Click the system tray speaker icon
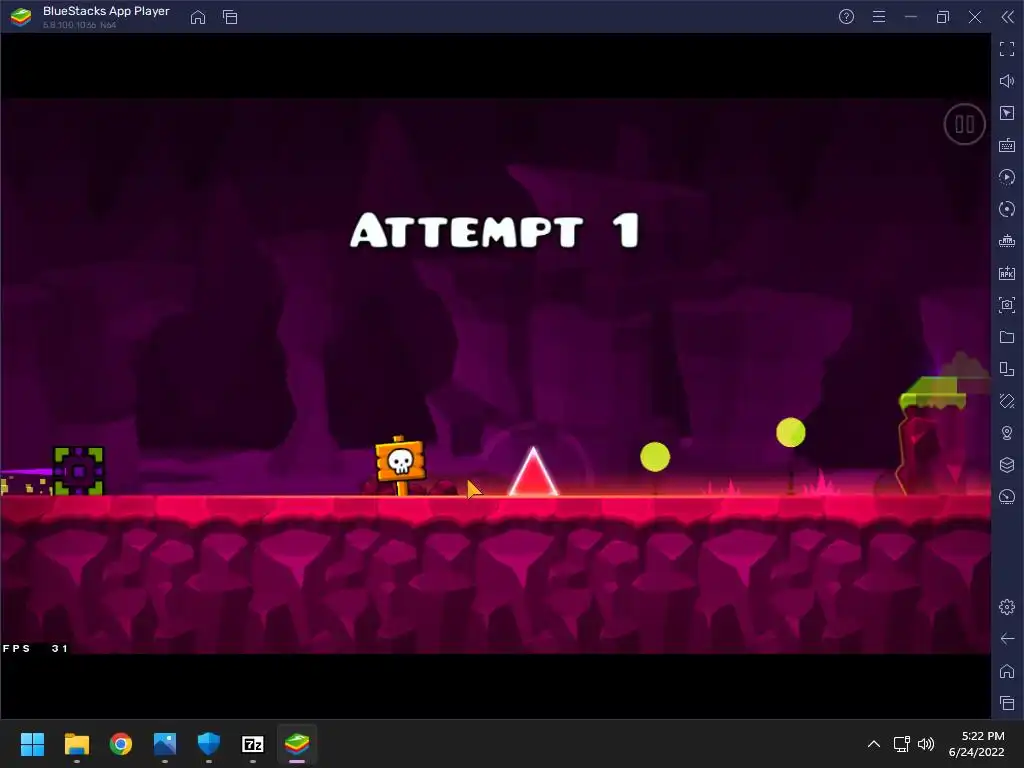Screen dimensions: 1024x768 click(x=926, y=744)
